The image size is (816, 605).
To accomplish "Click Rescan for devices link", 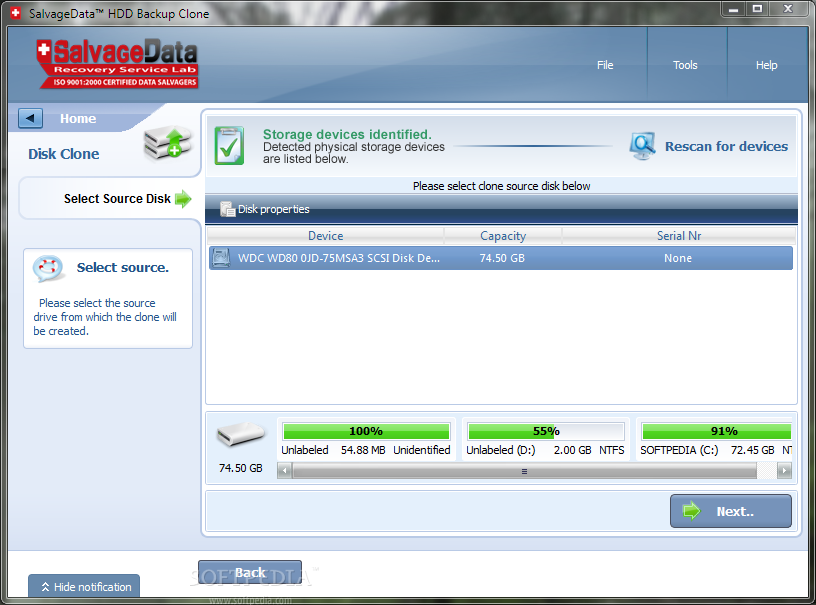I will pos(726,146).
